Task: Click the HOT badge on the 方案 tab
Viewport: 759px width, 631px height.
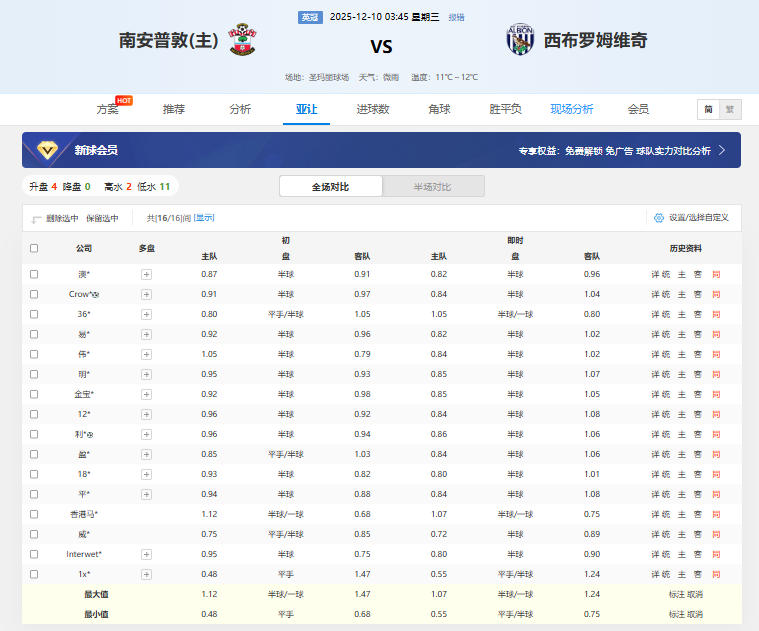Action: point(124,100)
